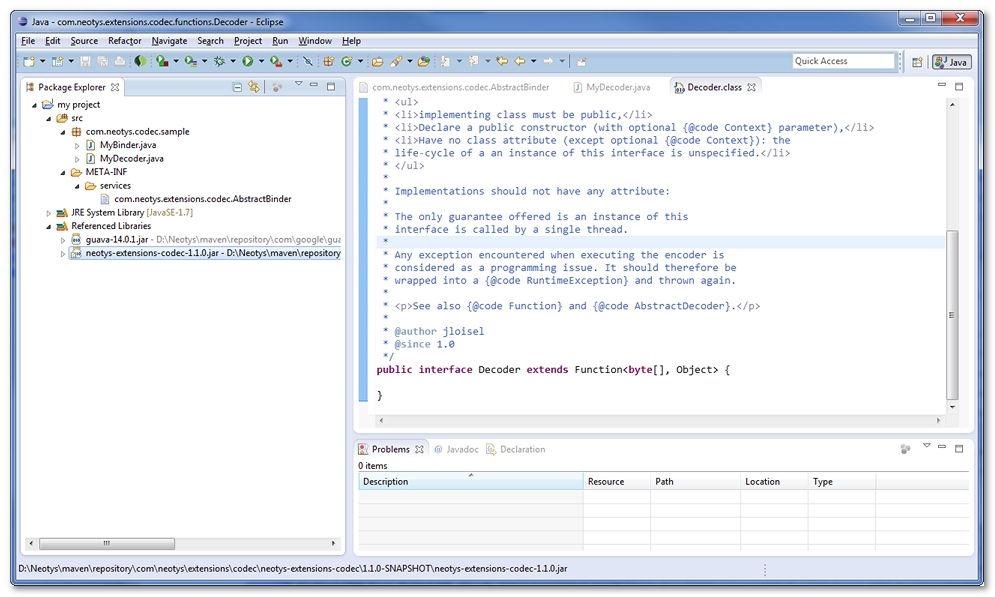
Task: Click the Quick Access search field
Action: [x=843, y=62]
